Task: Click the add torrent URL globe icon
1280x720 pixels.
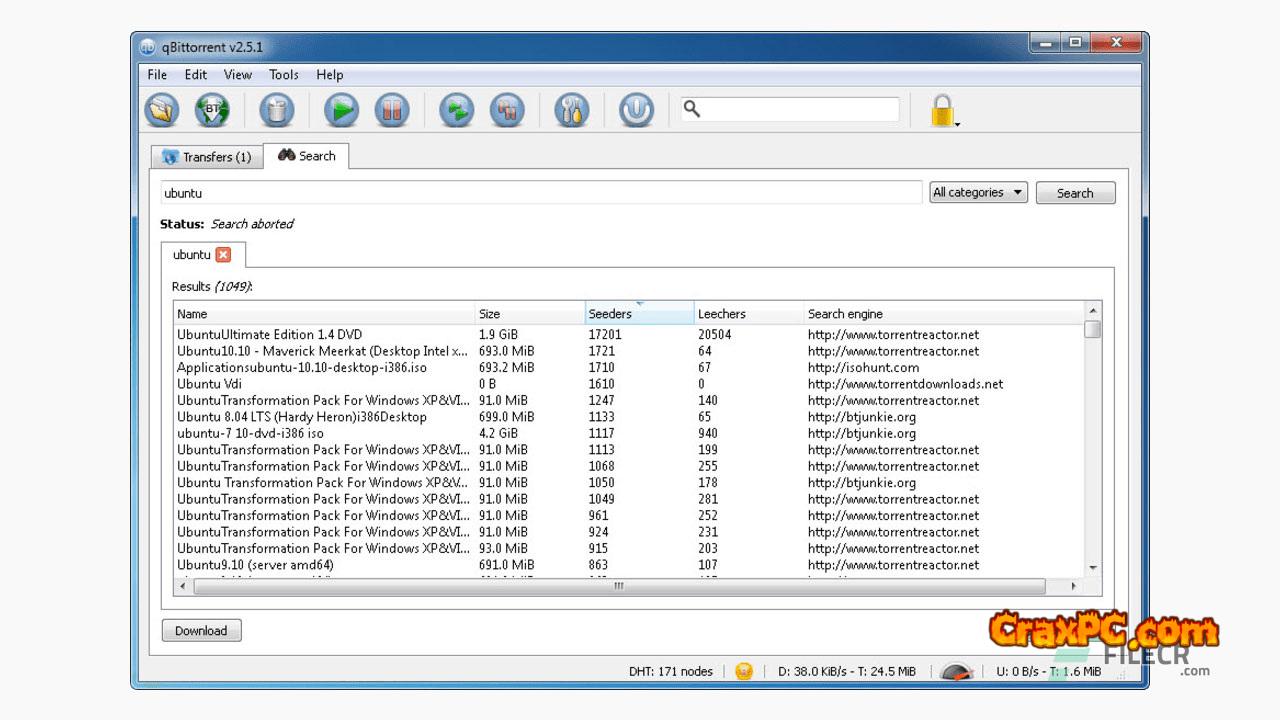Action: (212, 110)
